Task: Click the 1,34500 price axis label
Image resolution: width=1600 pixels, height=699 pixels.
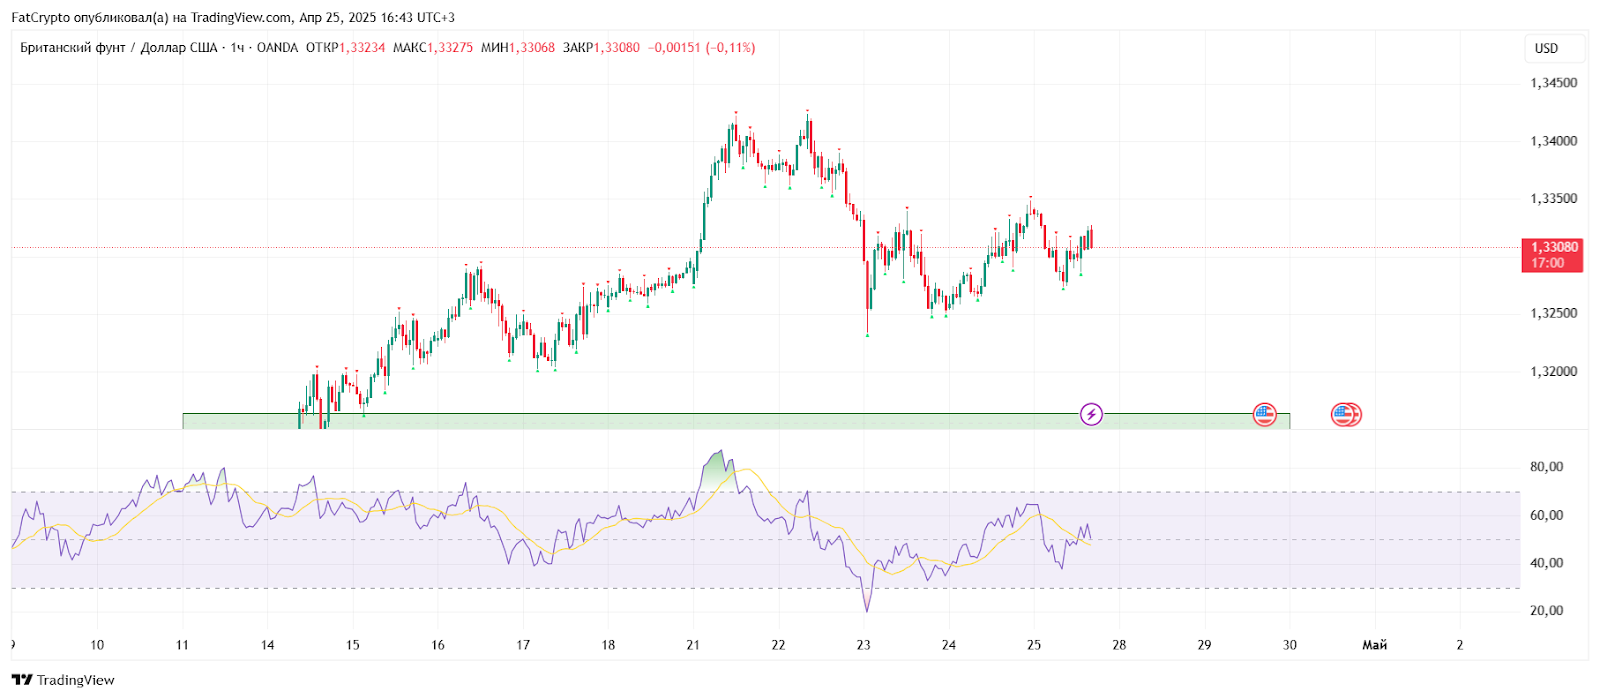Action: pos(1553,83)
